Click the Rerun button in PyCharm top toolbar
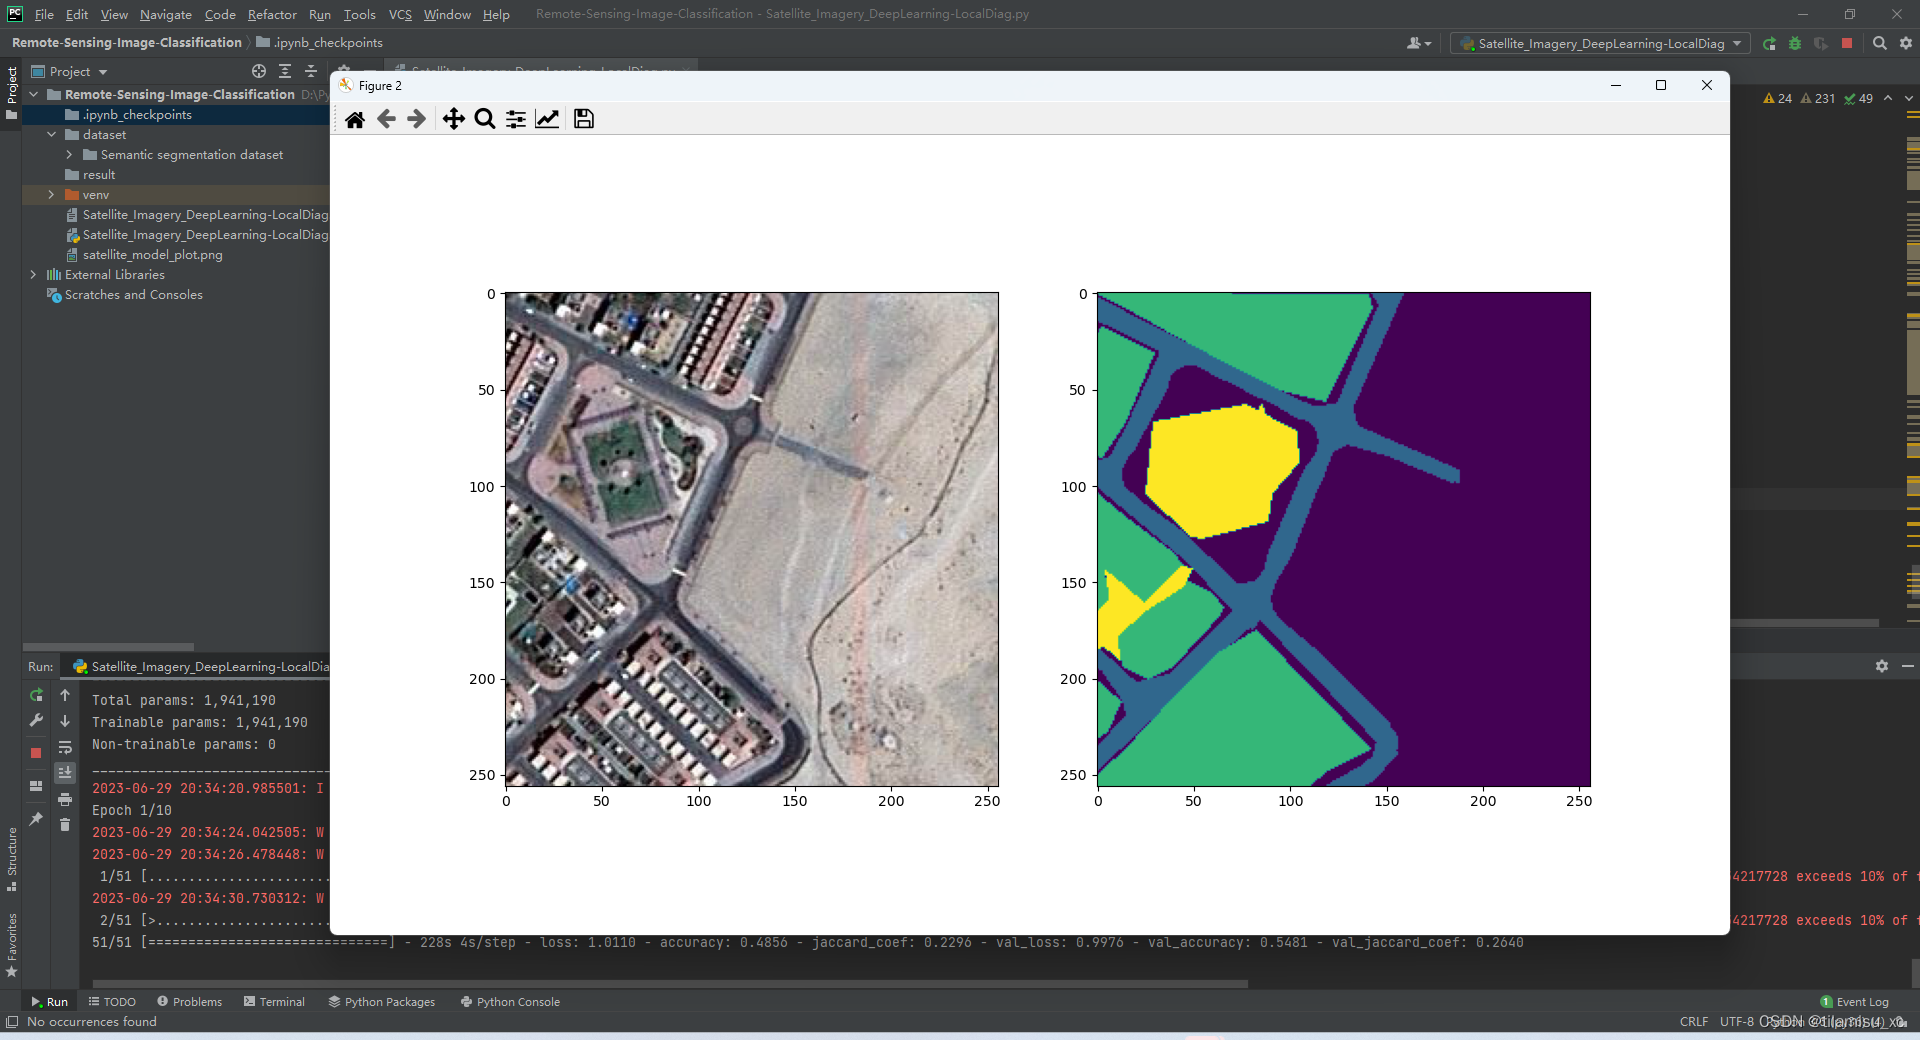 click(x=1769, y=43)
